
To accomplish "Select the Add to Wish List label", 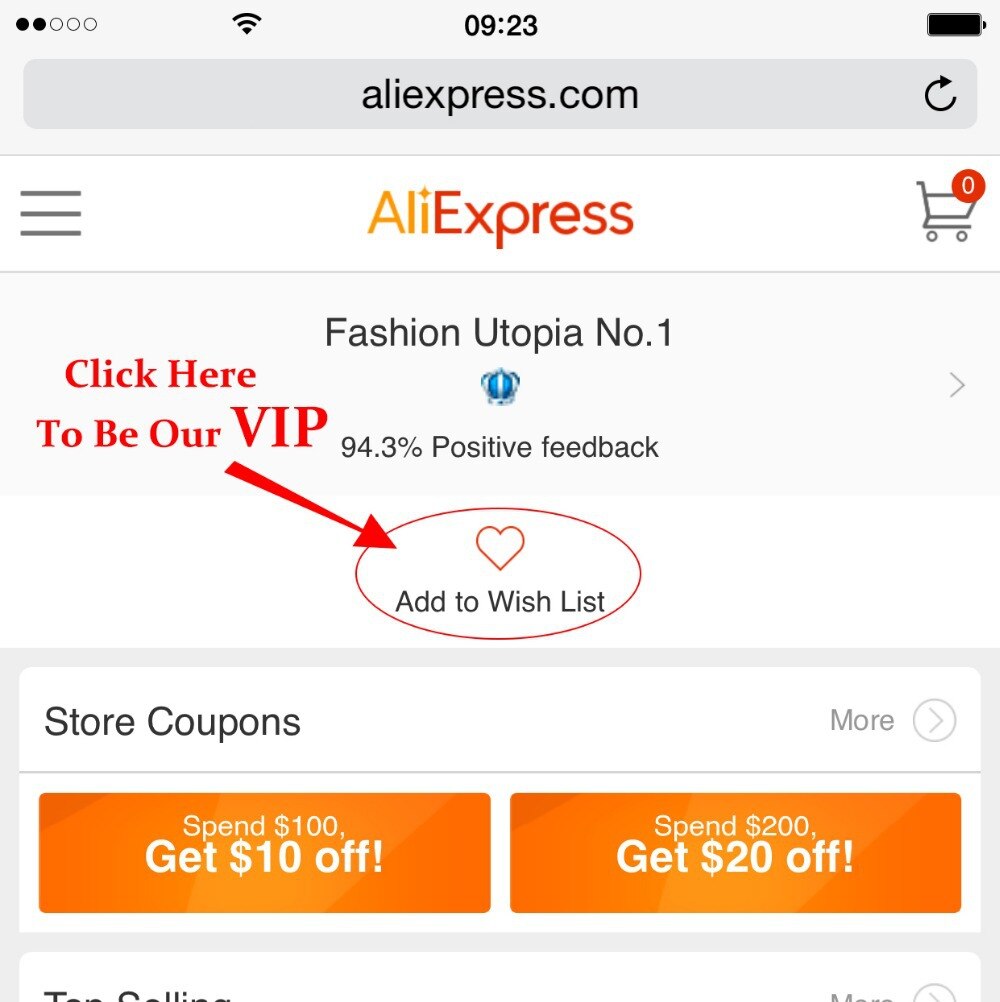I will click(x=500, y=601).
